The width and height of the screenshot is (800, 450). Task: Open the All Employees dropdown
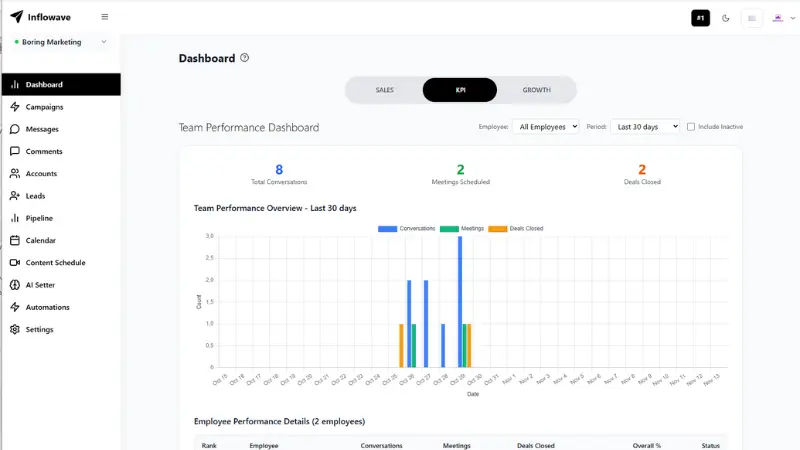pyautogui.click(x=545, y=127)
